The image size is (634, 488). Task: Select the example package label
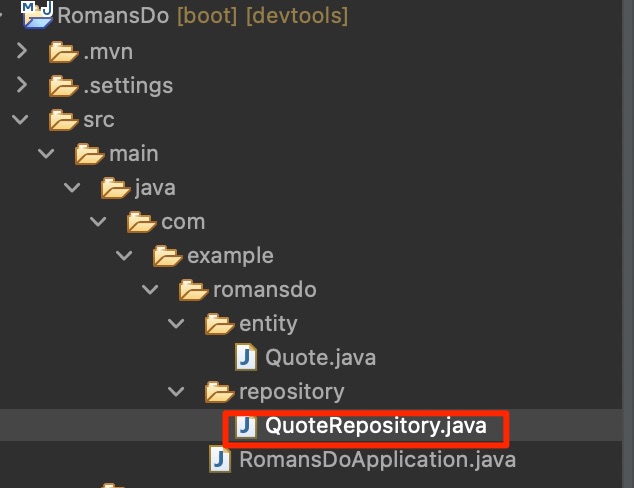[230, 256]
